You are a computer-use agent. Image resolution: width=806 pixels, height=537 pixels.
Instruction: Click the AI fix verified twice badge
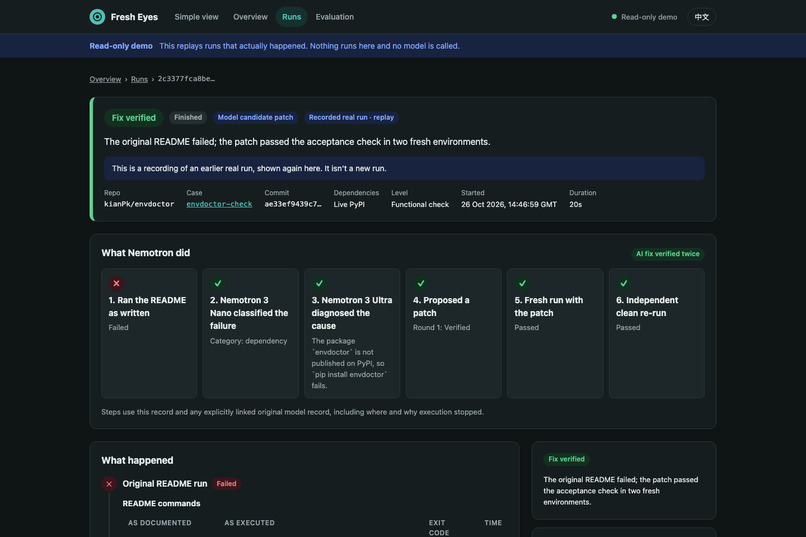[668, 254]
